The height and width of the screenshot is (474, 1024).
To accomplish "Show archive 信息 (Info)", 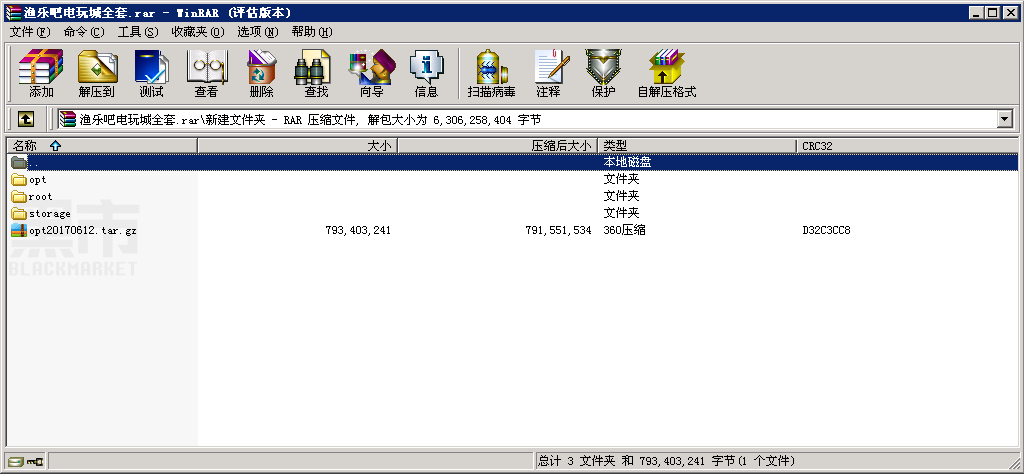I will [426, 73].
